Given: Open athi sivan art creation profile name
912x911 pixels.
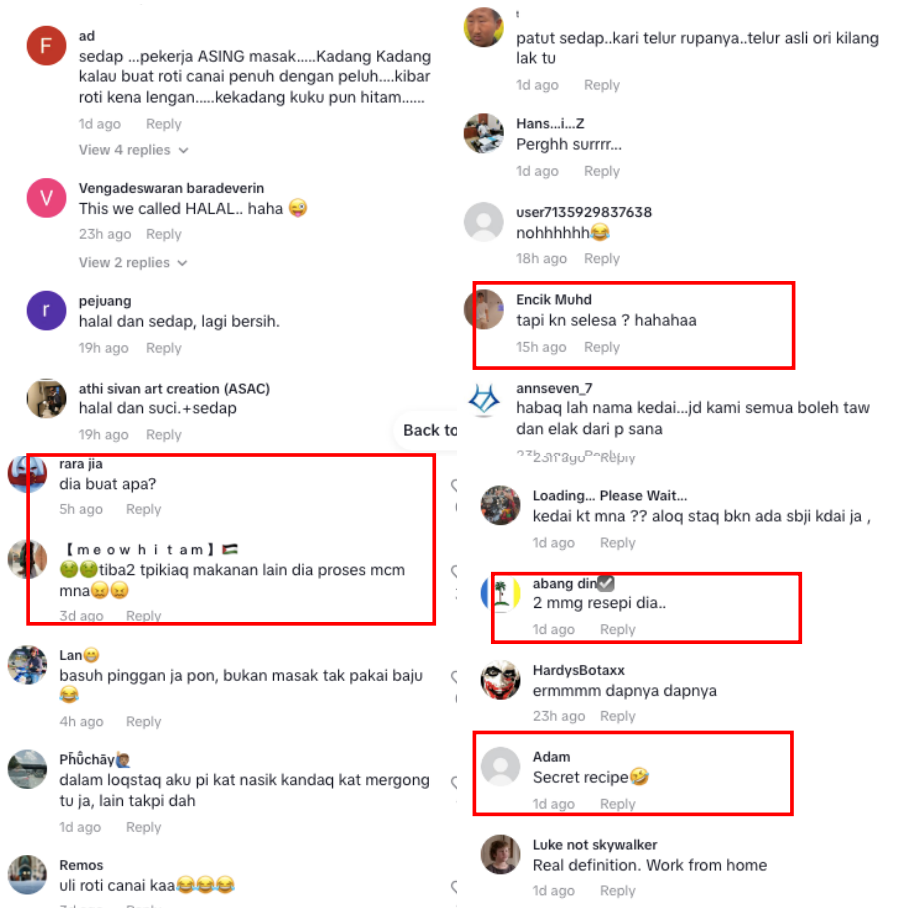Looking at the screenshot, I should (x=174, y=389).
